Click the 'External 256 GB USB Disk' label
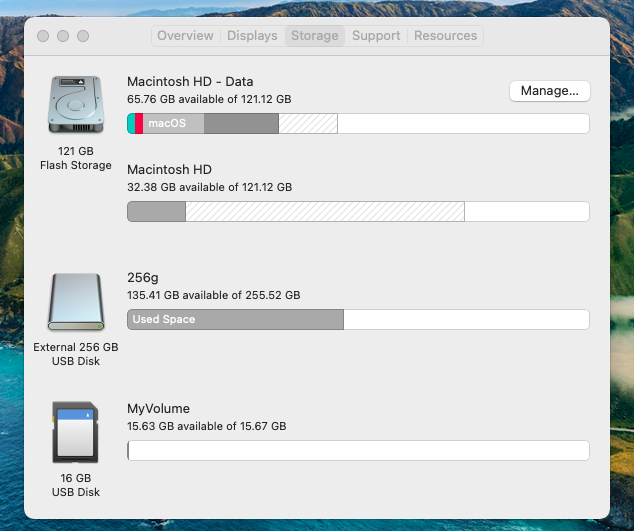634x531 pixels. point(76,354)
